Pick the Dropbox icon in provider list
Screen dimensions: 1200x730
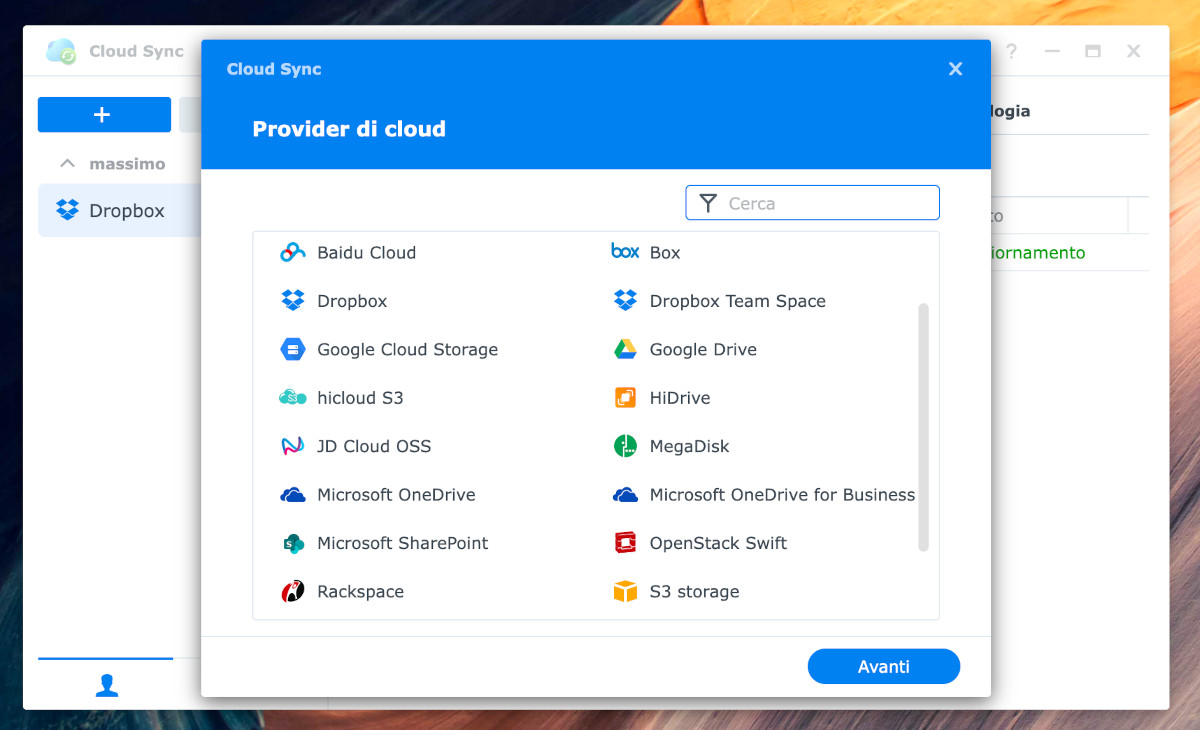292,301
